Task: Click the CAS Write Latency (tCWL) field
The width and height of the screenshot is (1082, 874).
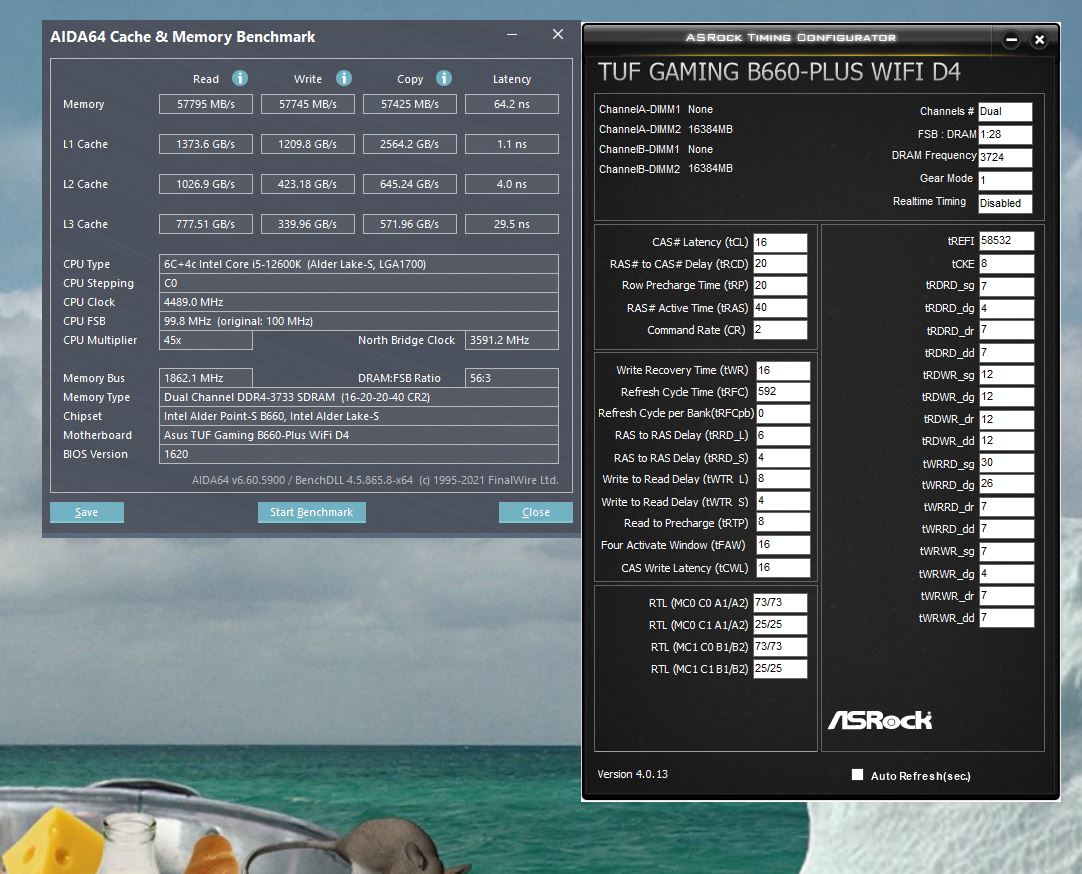Action: pos(783,568)
